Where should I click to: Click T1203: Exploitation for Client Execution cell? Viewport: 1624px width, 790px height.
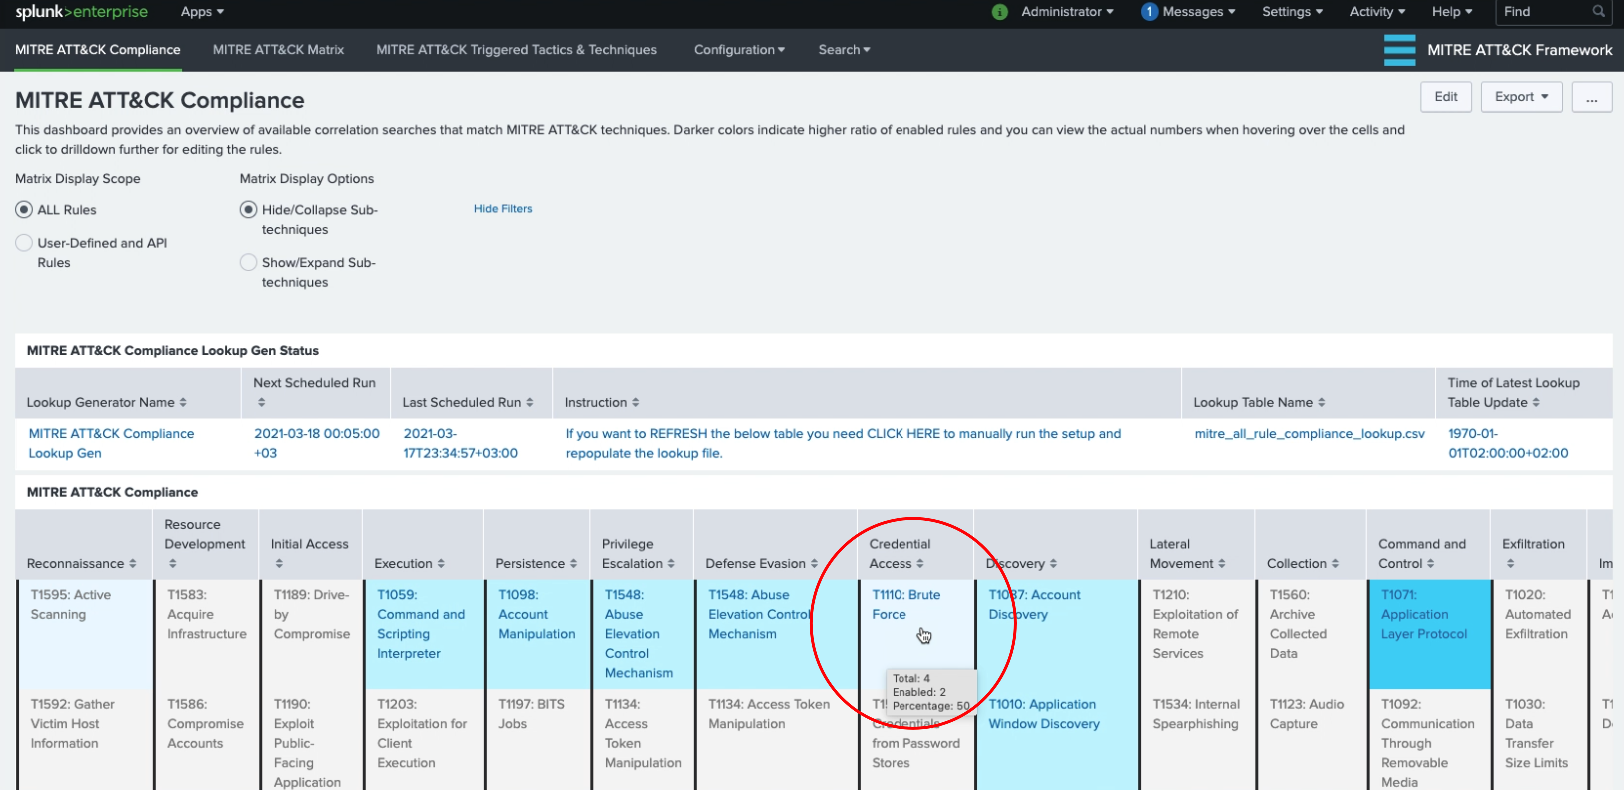click(x=423, y=740)
